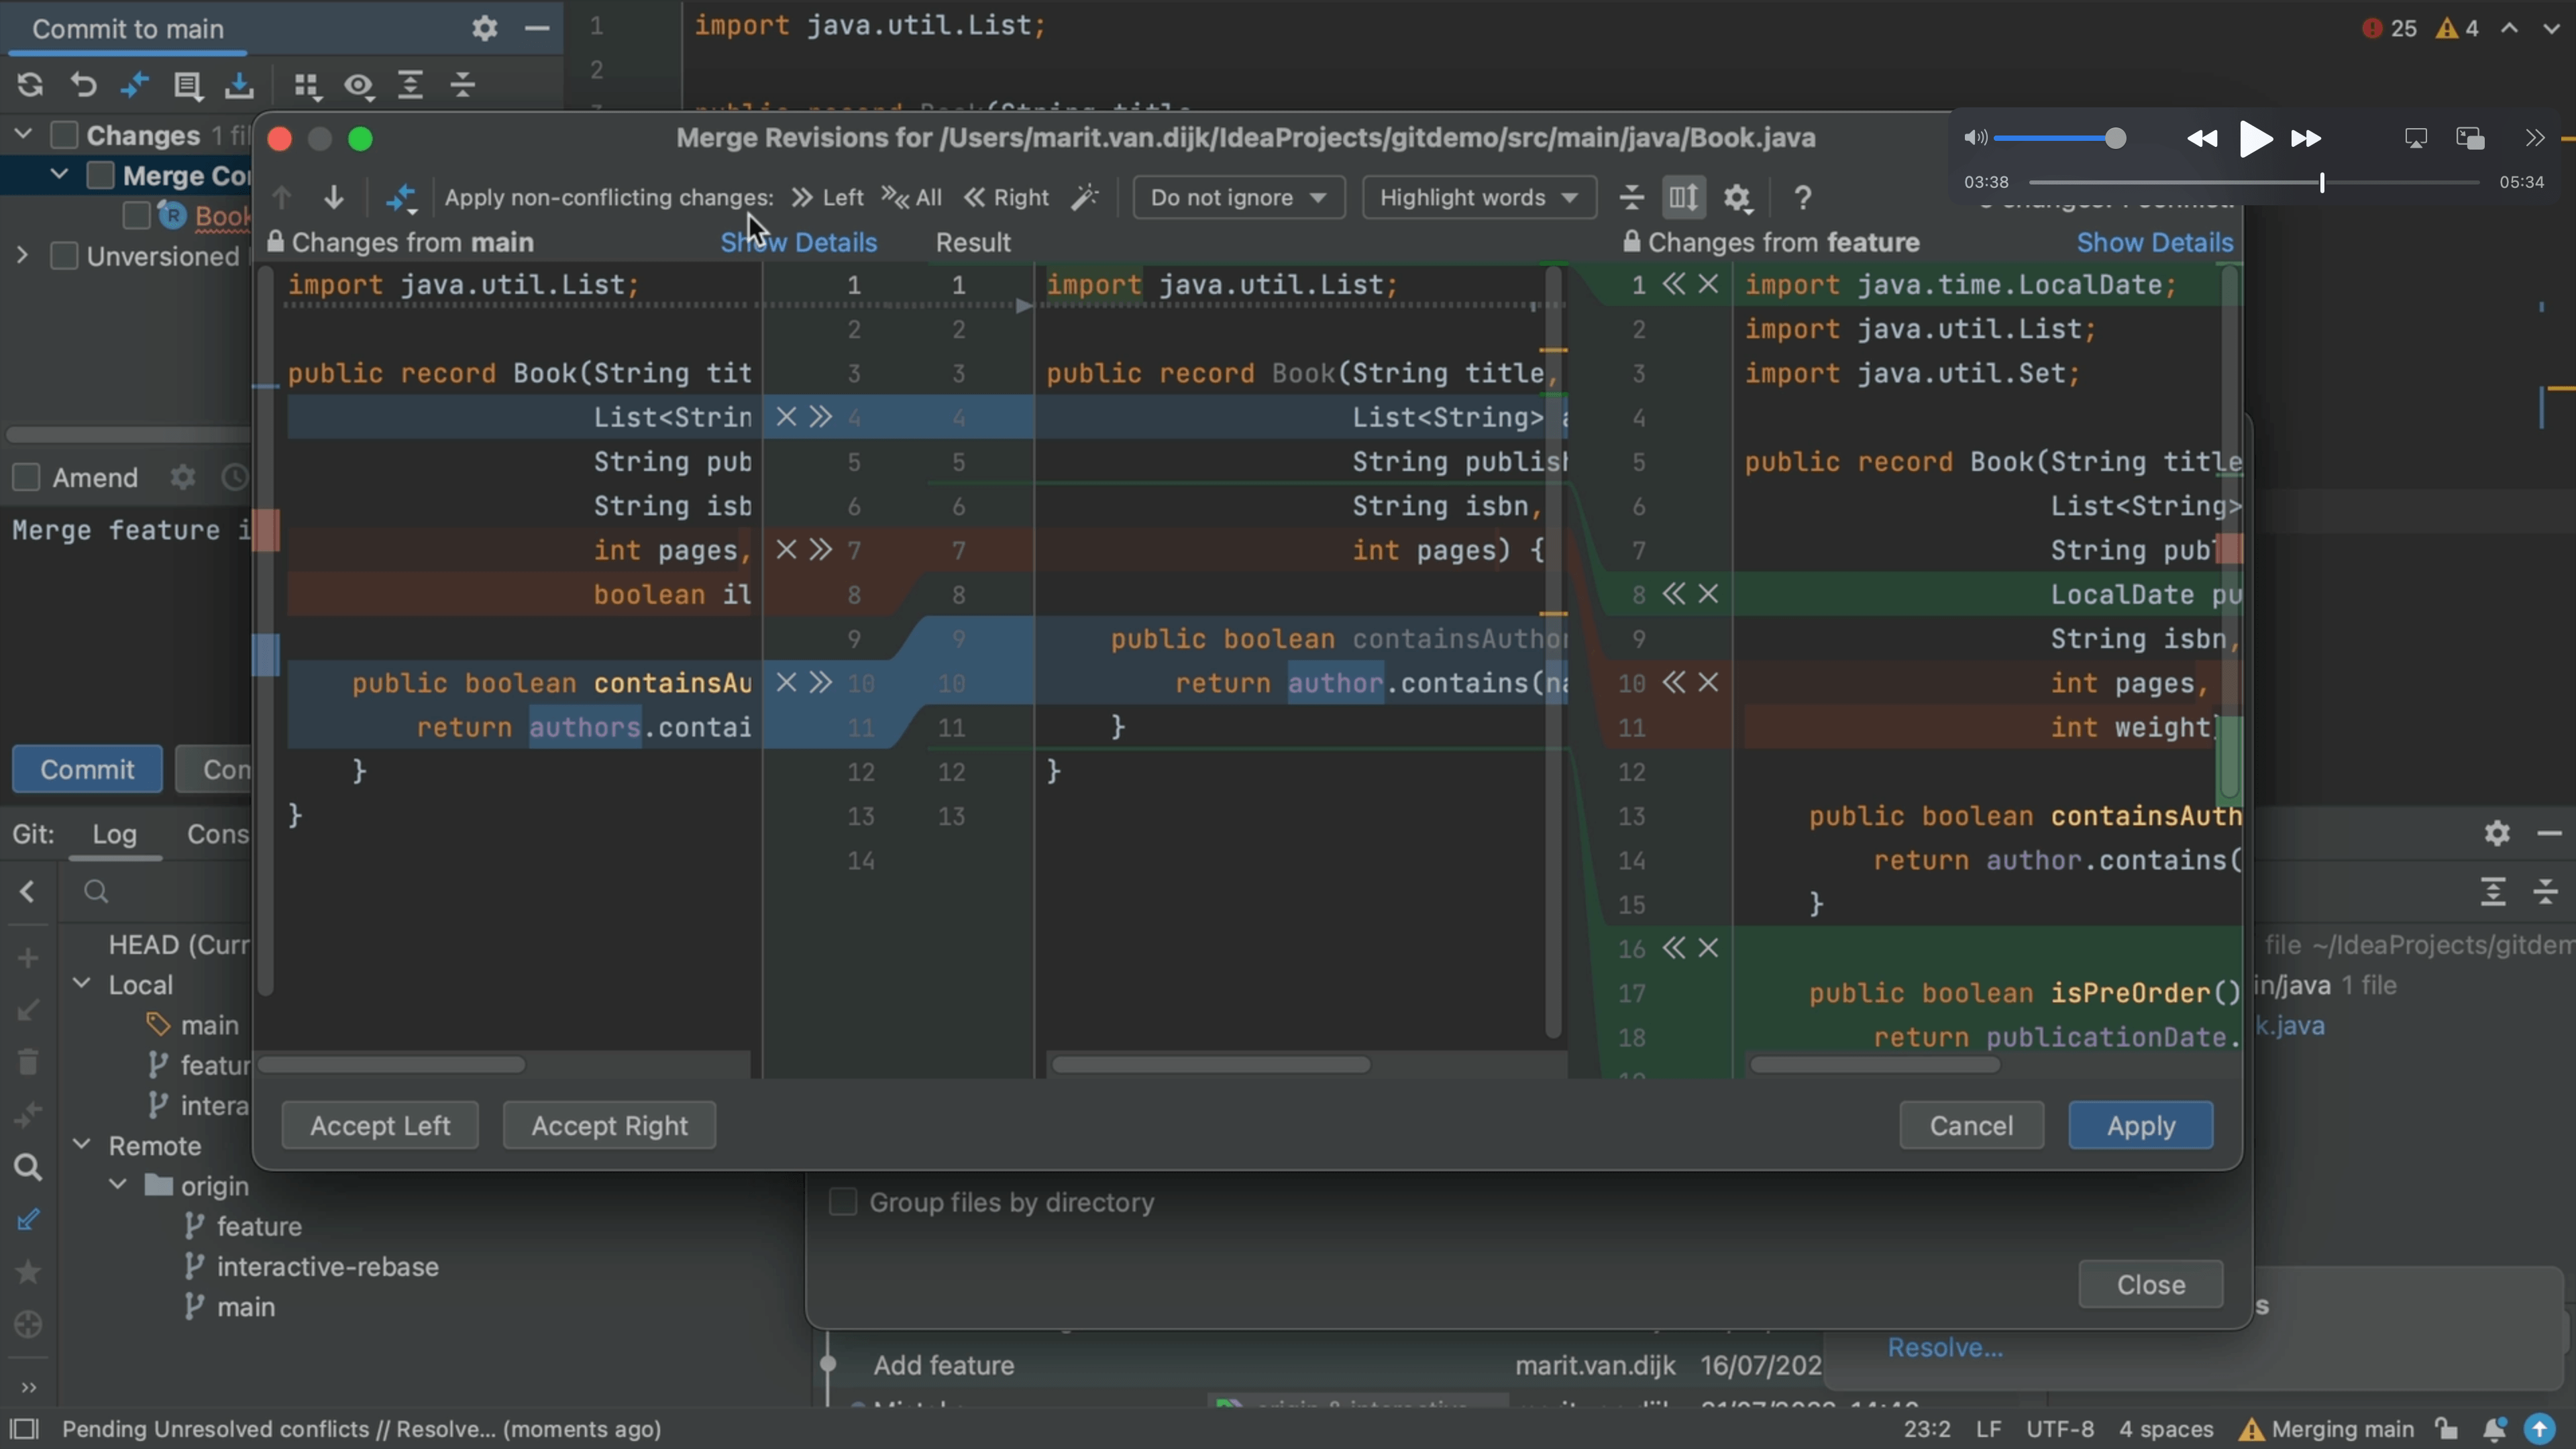Screen dimensions: 2576x1449
Task: Open merge dialog settings gear
Action: [x=1738, y=197]
